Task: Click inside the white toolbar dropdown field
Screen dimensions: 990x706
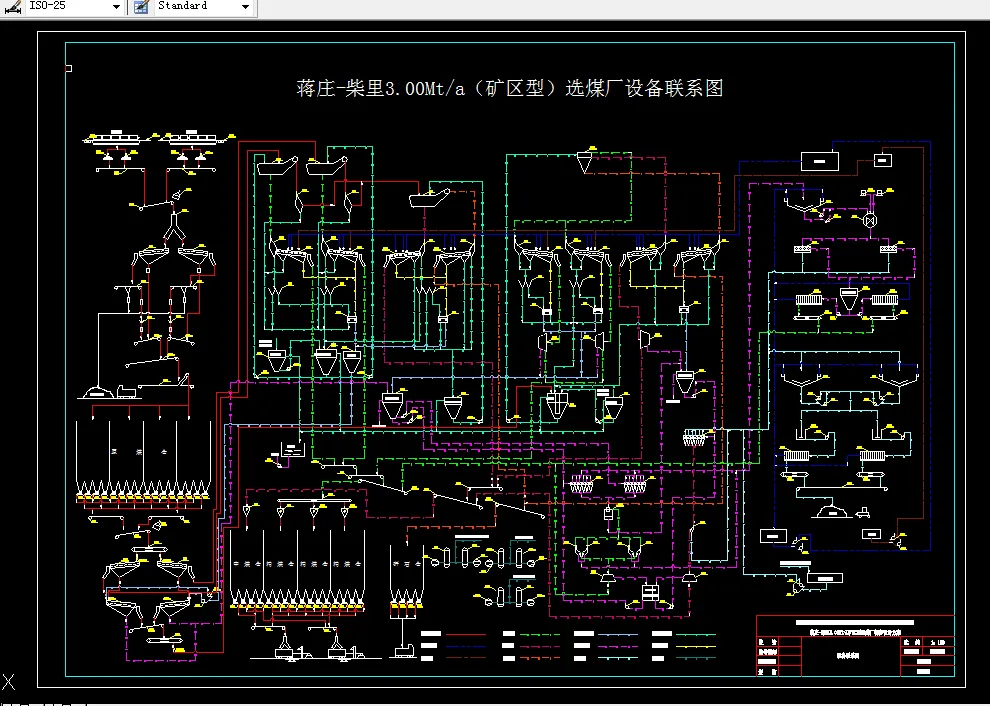Action: tap(60, 6)
